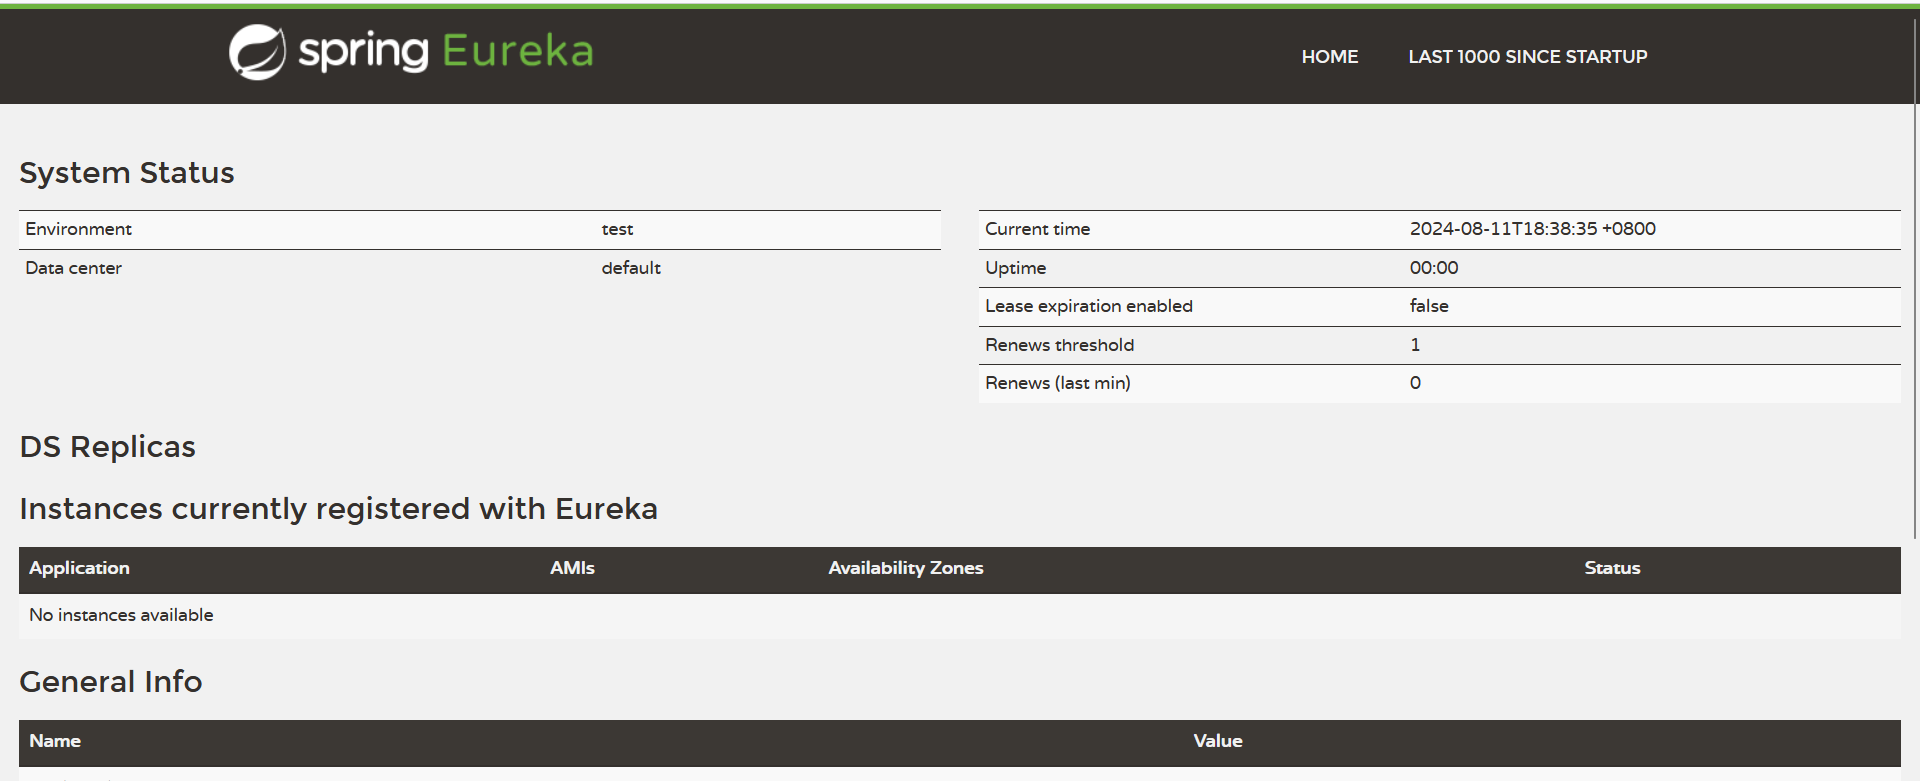Screen dimensions: 1920x781
Task: Click the Lease expiration enabled row
Action: point(1439,307)
